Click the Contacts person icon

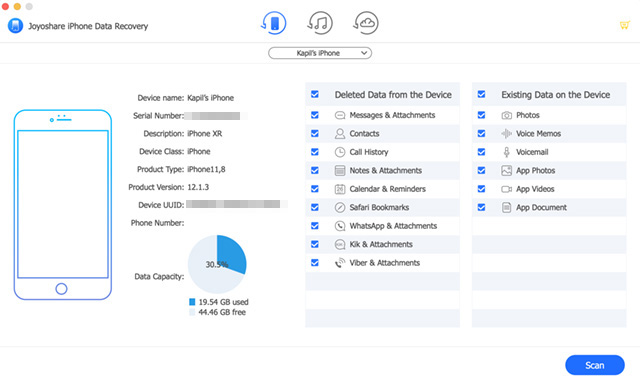click(x=340, y=134)
